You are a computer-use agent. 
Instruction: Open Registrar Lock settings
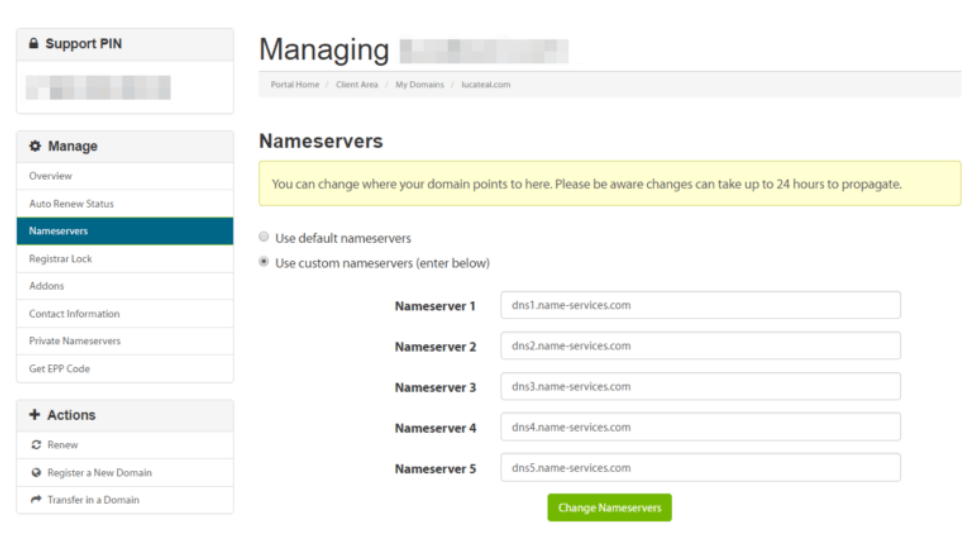[125, 259]
